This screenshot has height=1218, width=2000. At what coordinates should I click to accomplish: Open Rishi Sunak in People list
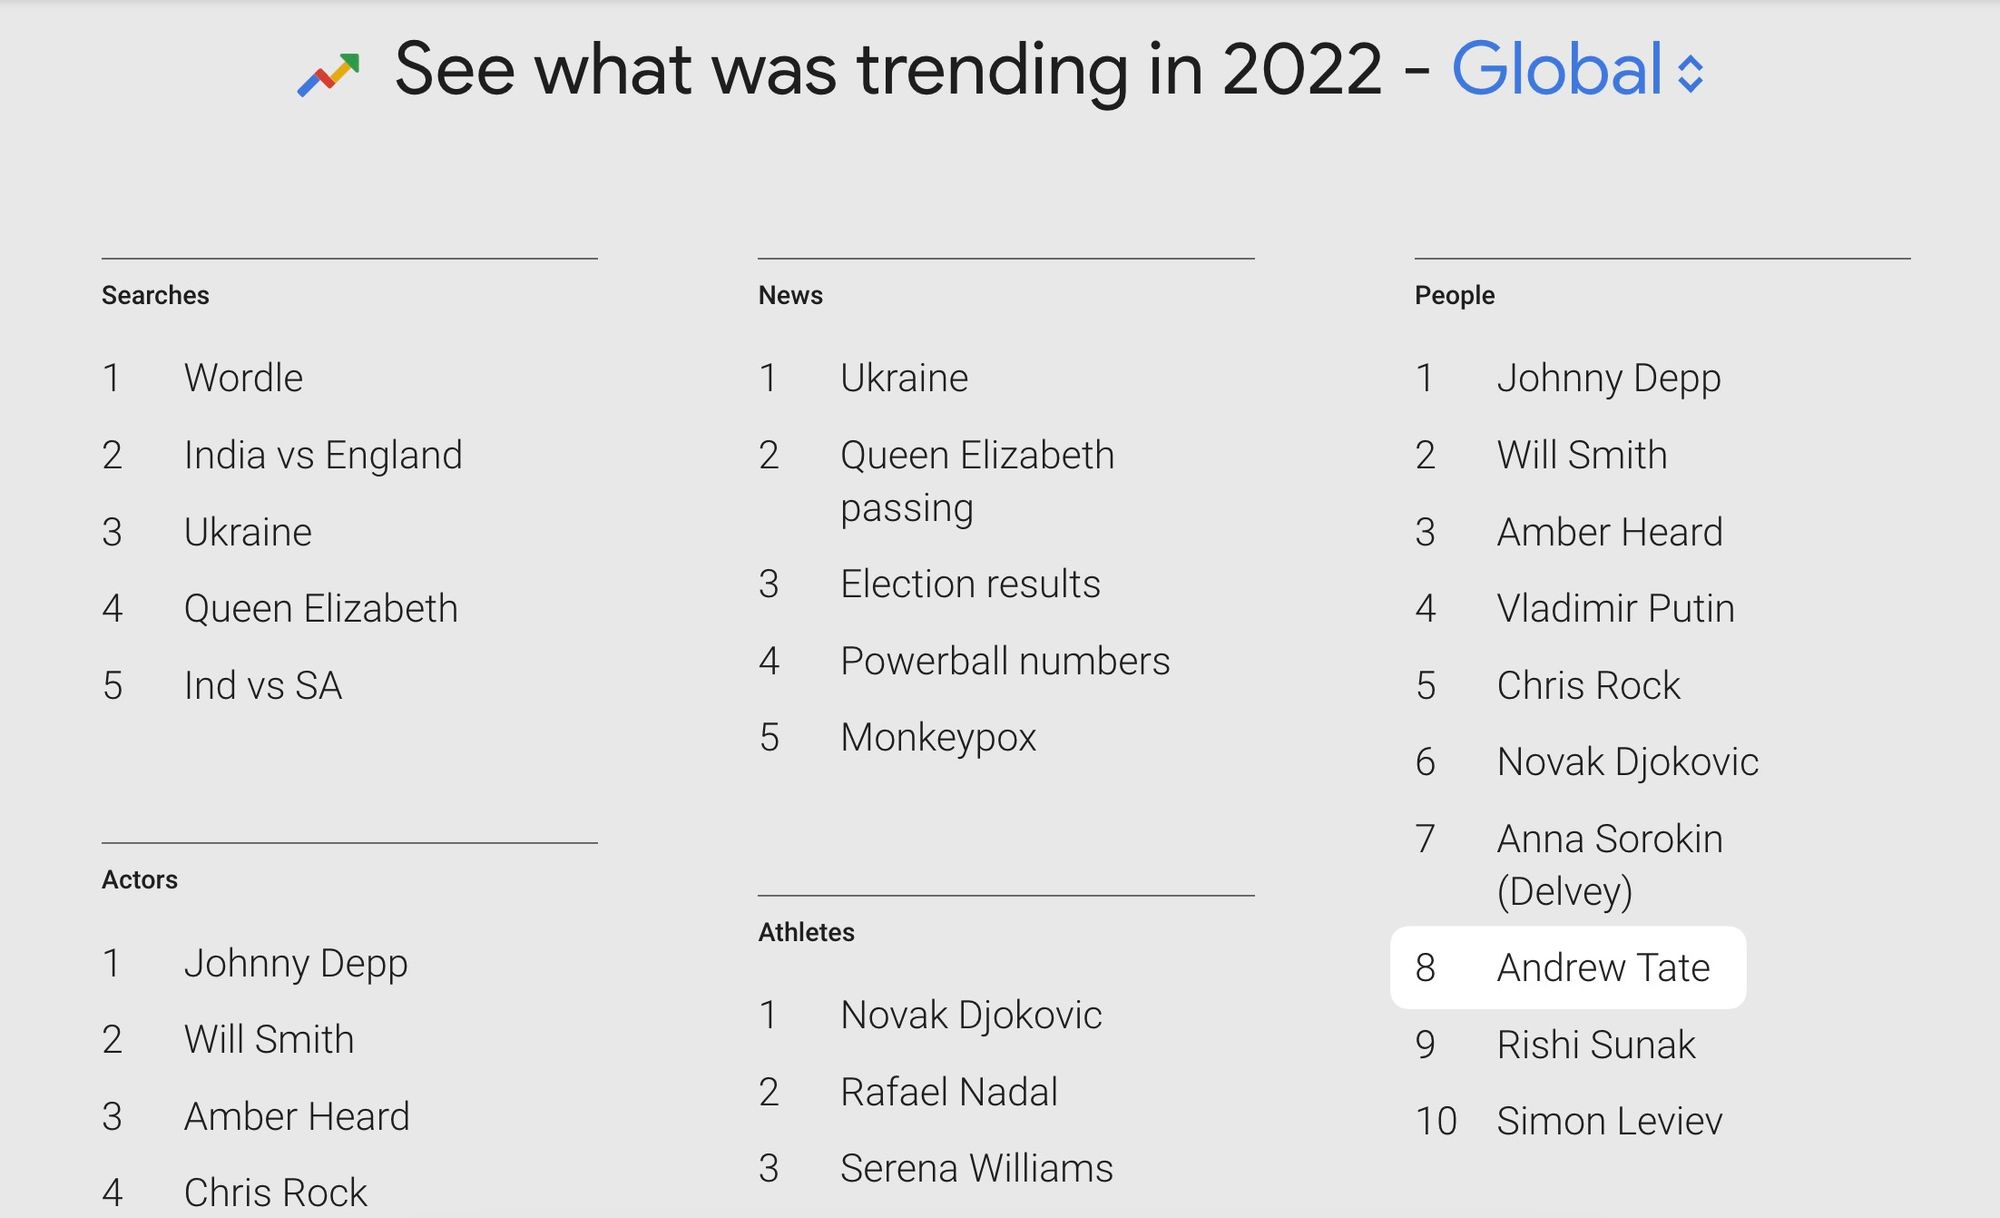pyautogui.click(x=1596, y=1044)
